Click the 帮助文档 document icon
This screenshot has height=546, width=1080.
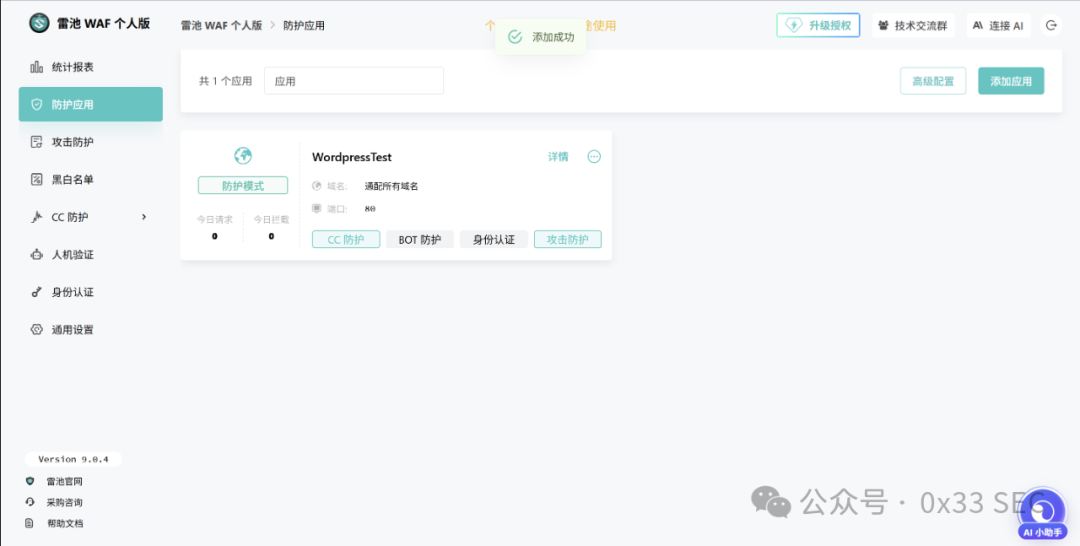(x=30, y=523)
